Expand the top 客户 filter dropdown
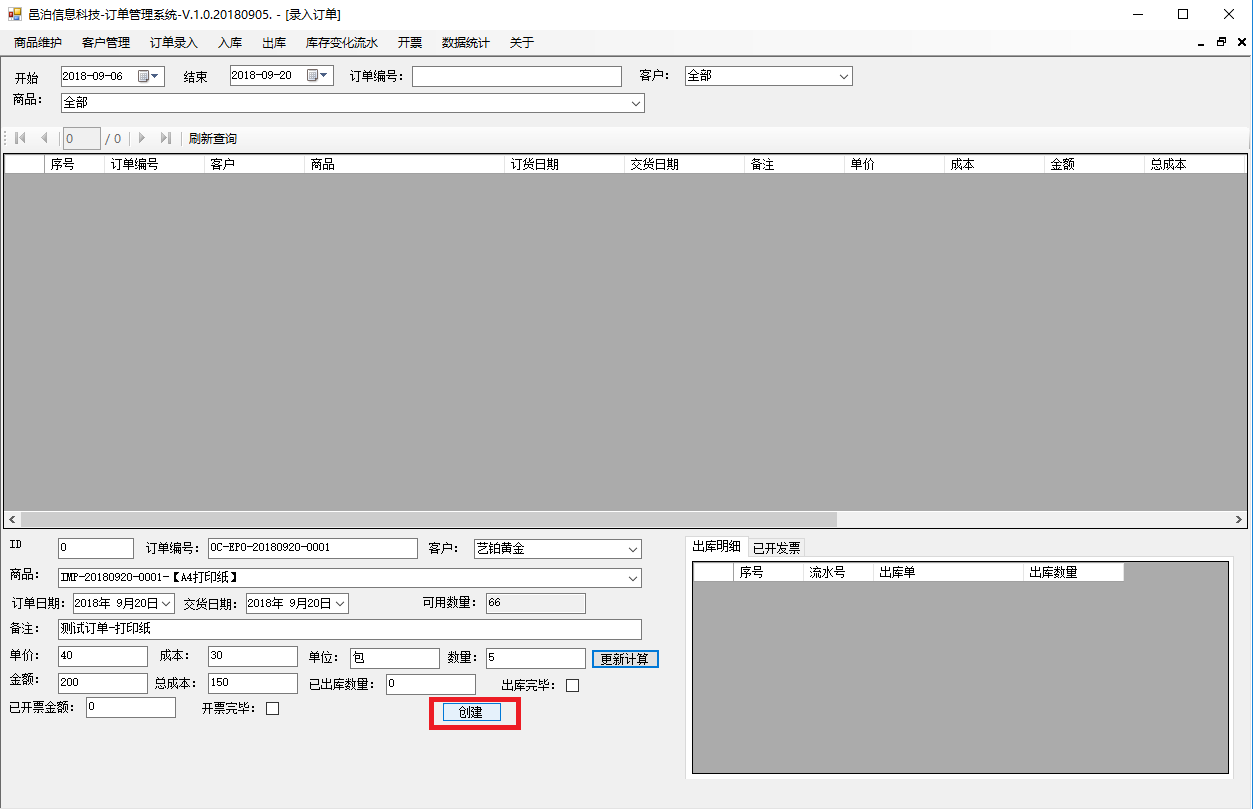1253x809 pixels. [843, 76]
